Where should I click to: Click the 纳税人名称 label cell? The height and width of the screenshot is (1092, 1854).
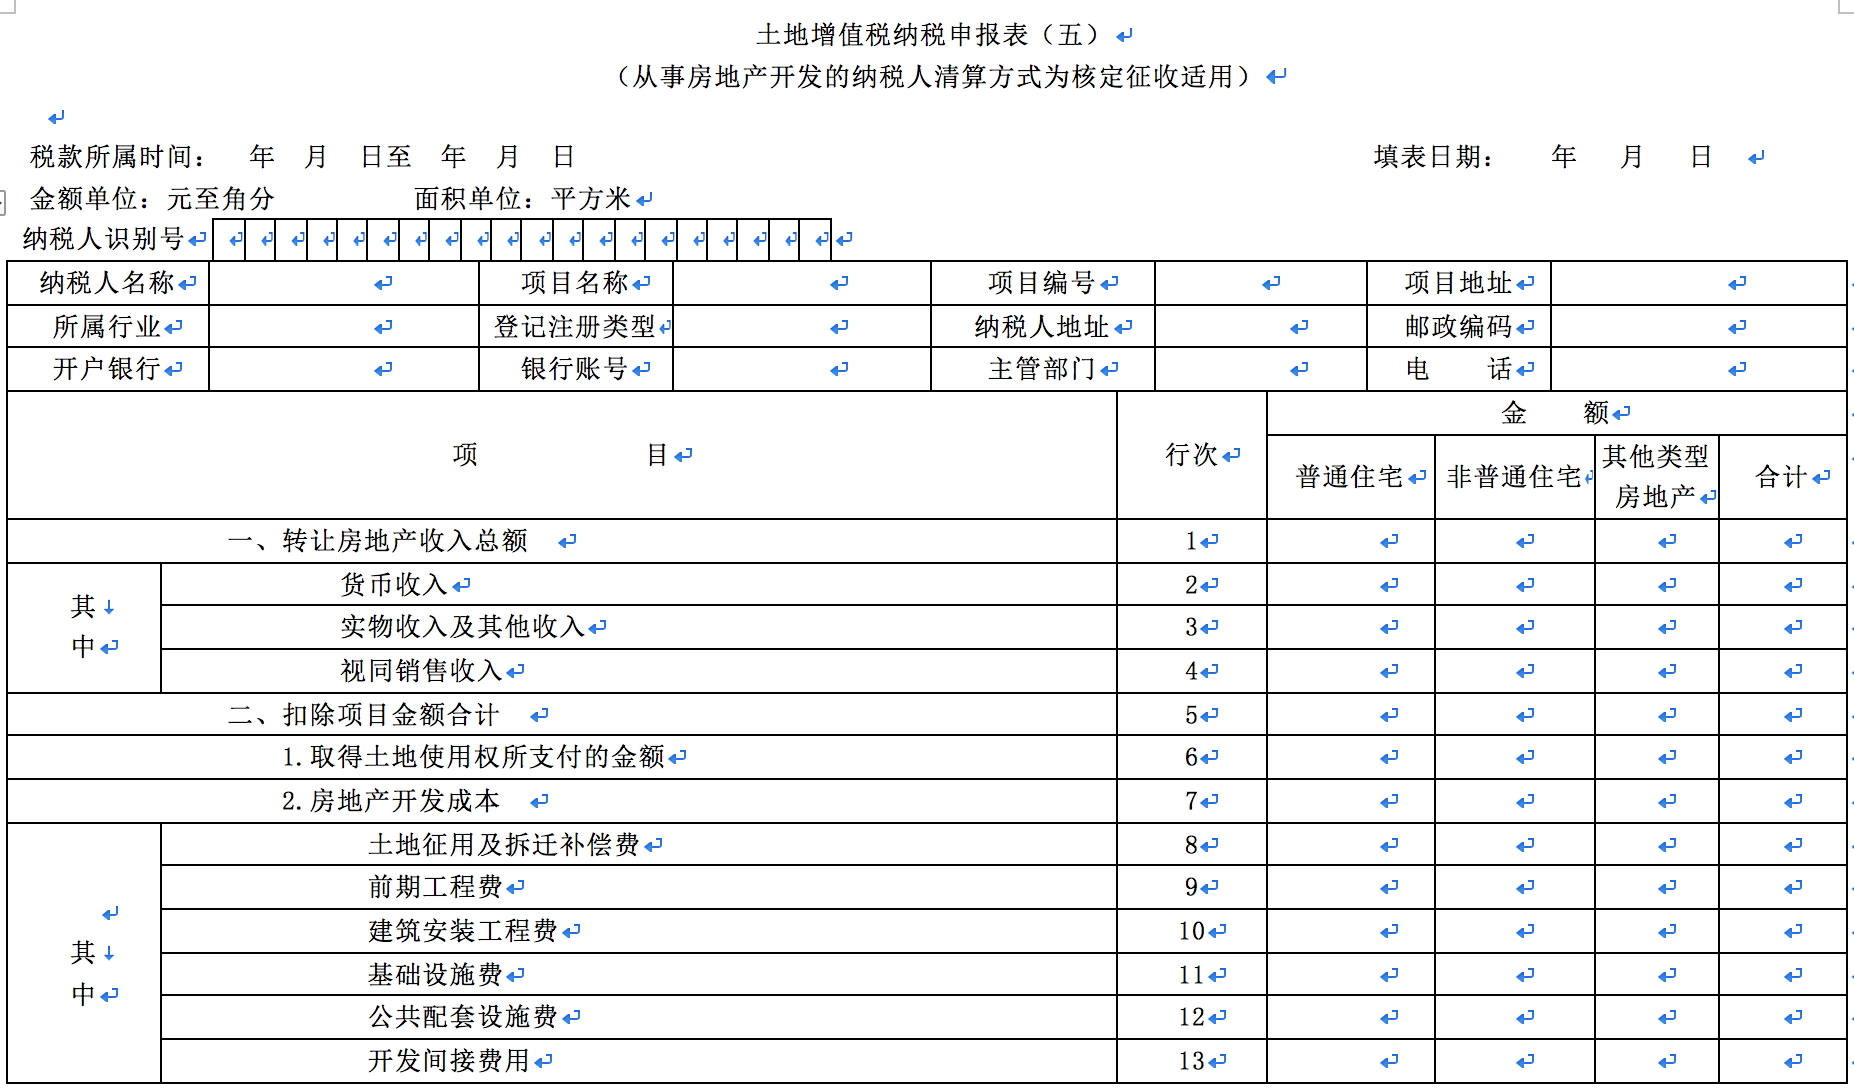(x=108, y=283)
